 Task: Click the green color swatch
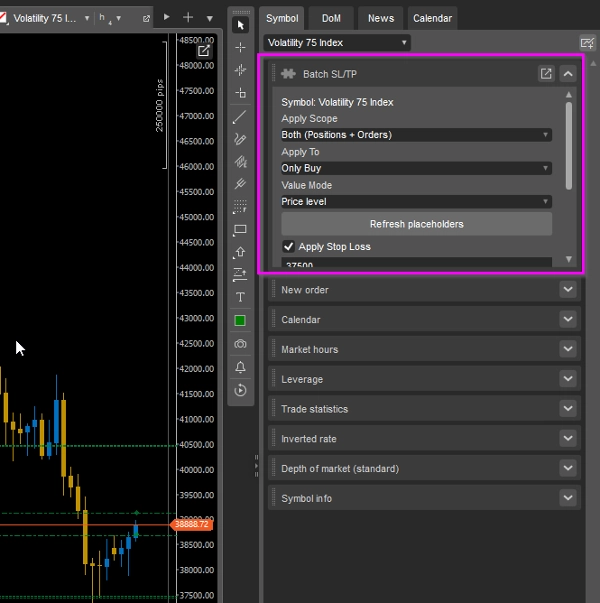point(240,321)
